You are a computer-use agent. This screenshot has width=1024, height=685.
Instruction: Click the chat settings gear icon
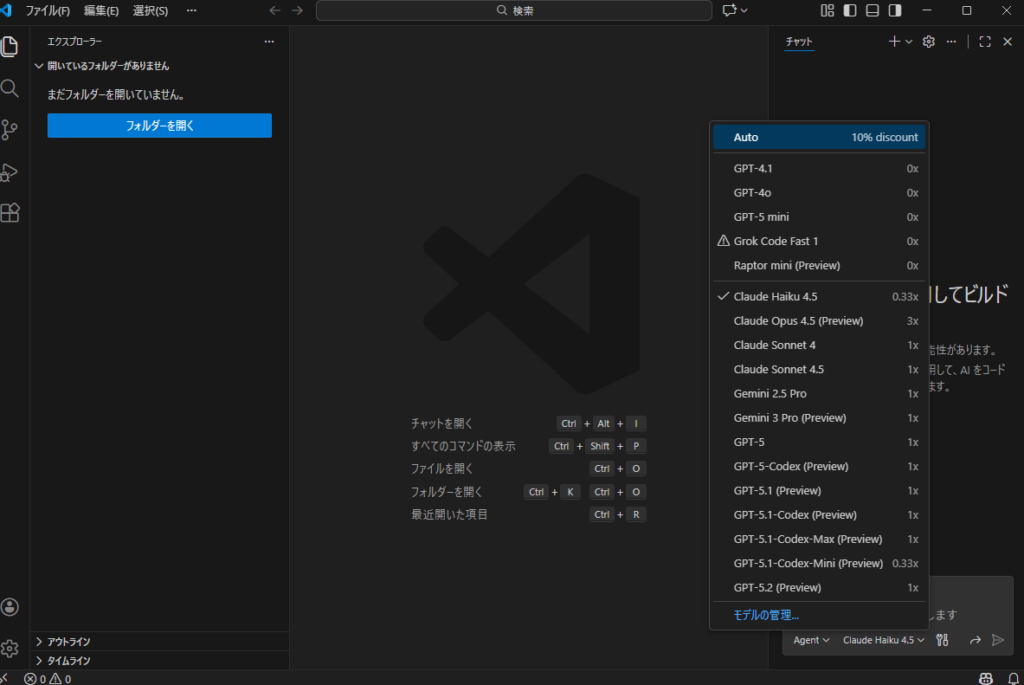tap(928, 41)
